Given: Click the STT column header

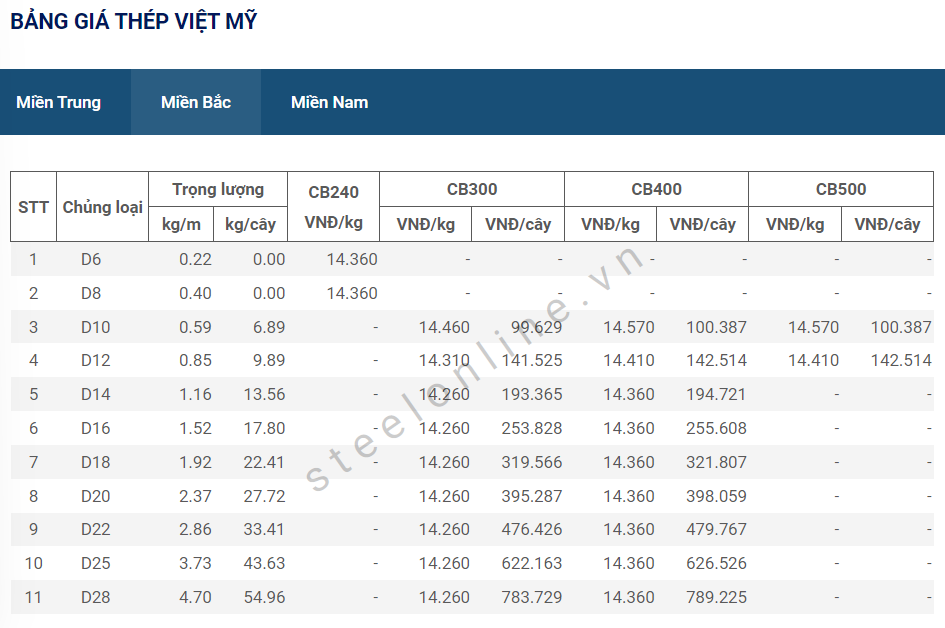Looking at the screenshot, I should tap(33, 207).
